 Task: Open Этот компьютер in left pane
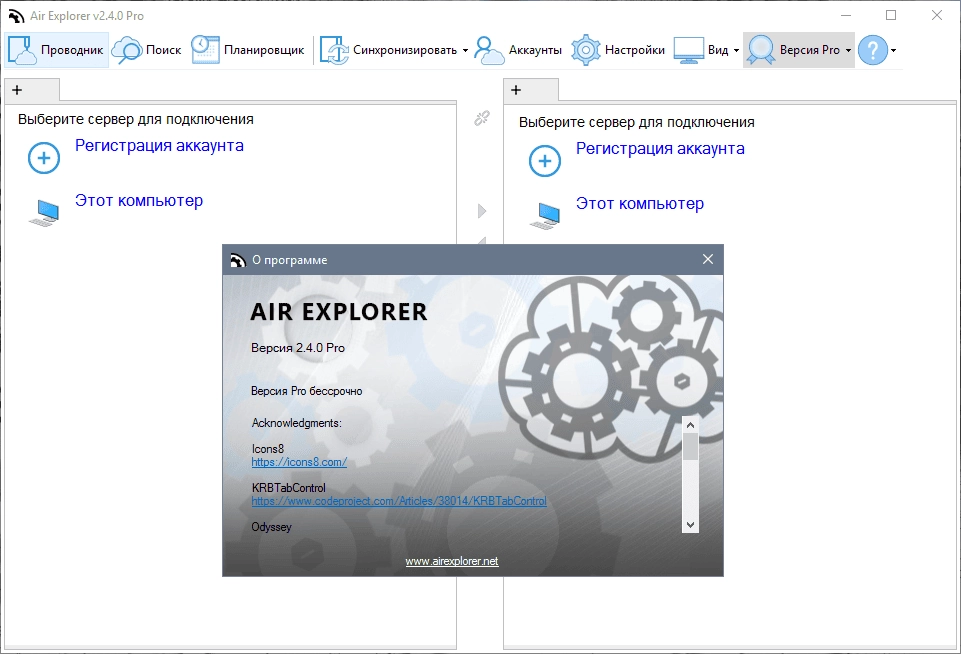click(139, 201)
